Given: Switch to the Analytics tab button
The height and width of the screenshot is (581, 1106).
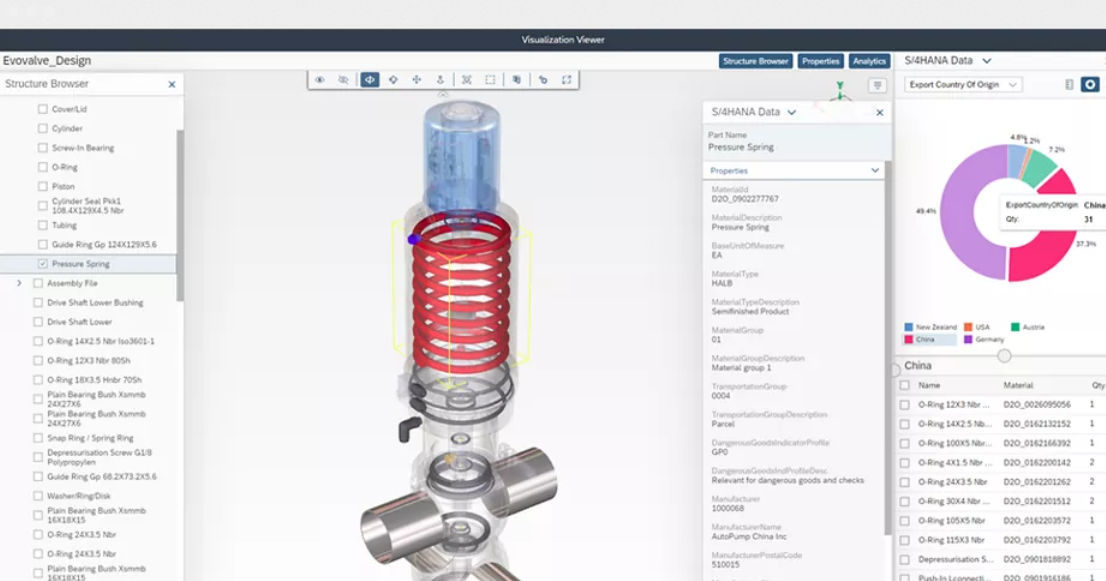Looking at the screenshot, I should coord(869,61).
